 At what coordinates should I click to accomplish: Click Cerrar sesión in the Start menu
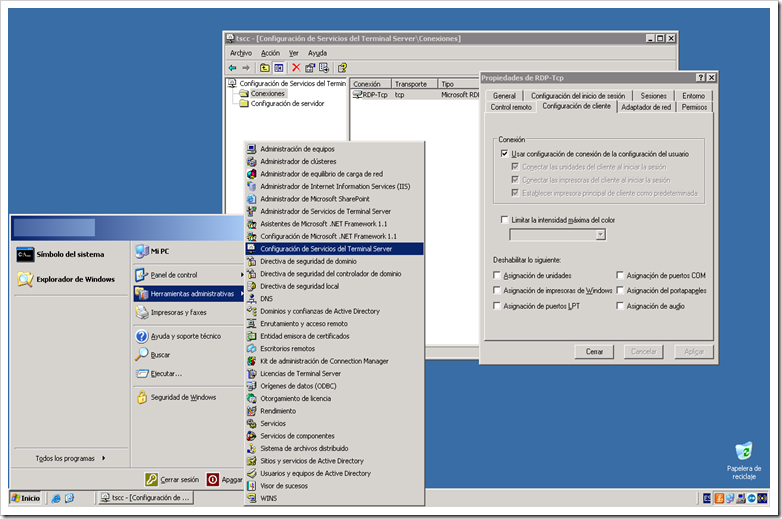click(x=173, y=480)
